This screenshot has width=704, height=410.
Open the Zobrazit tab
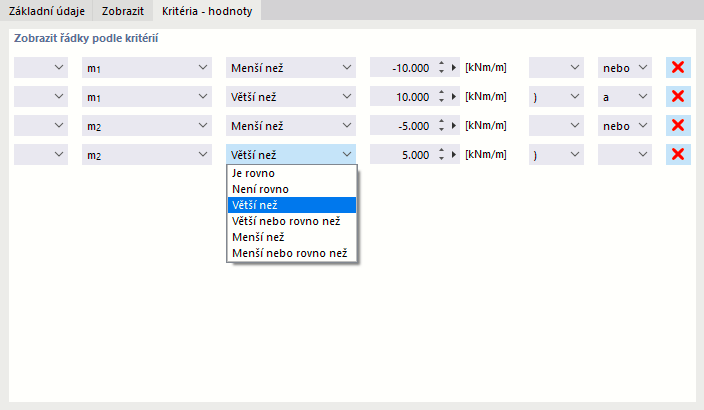pos(123,12)
